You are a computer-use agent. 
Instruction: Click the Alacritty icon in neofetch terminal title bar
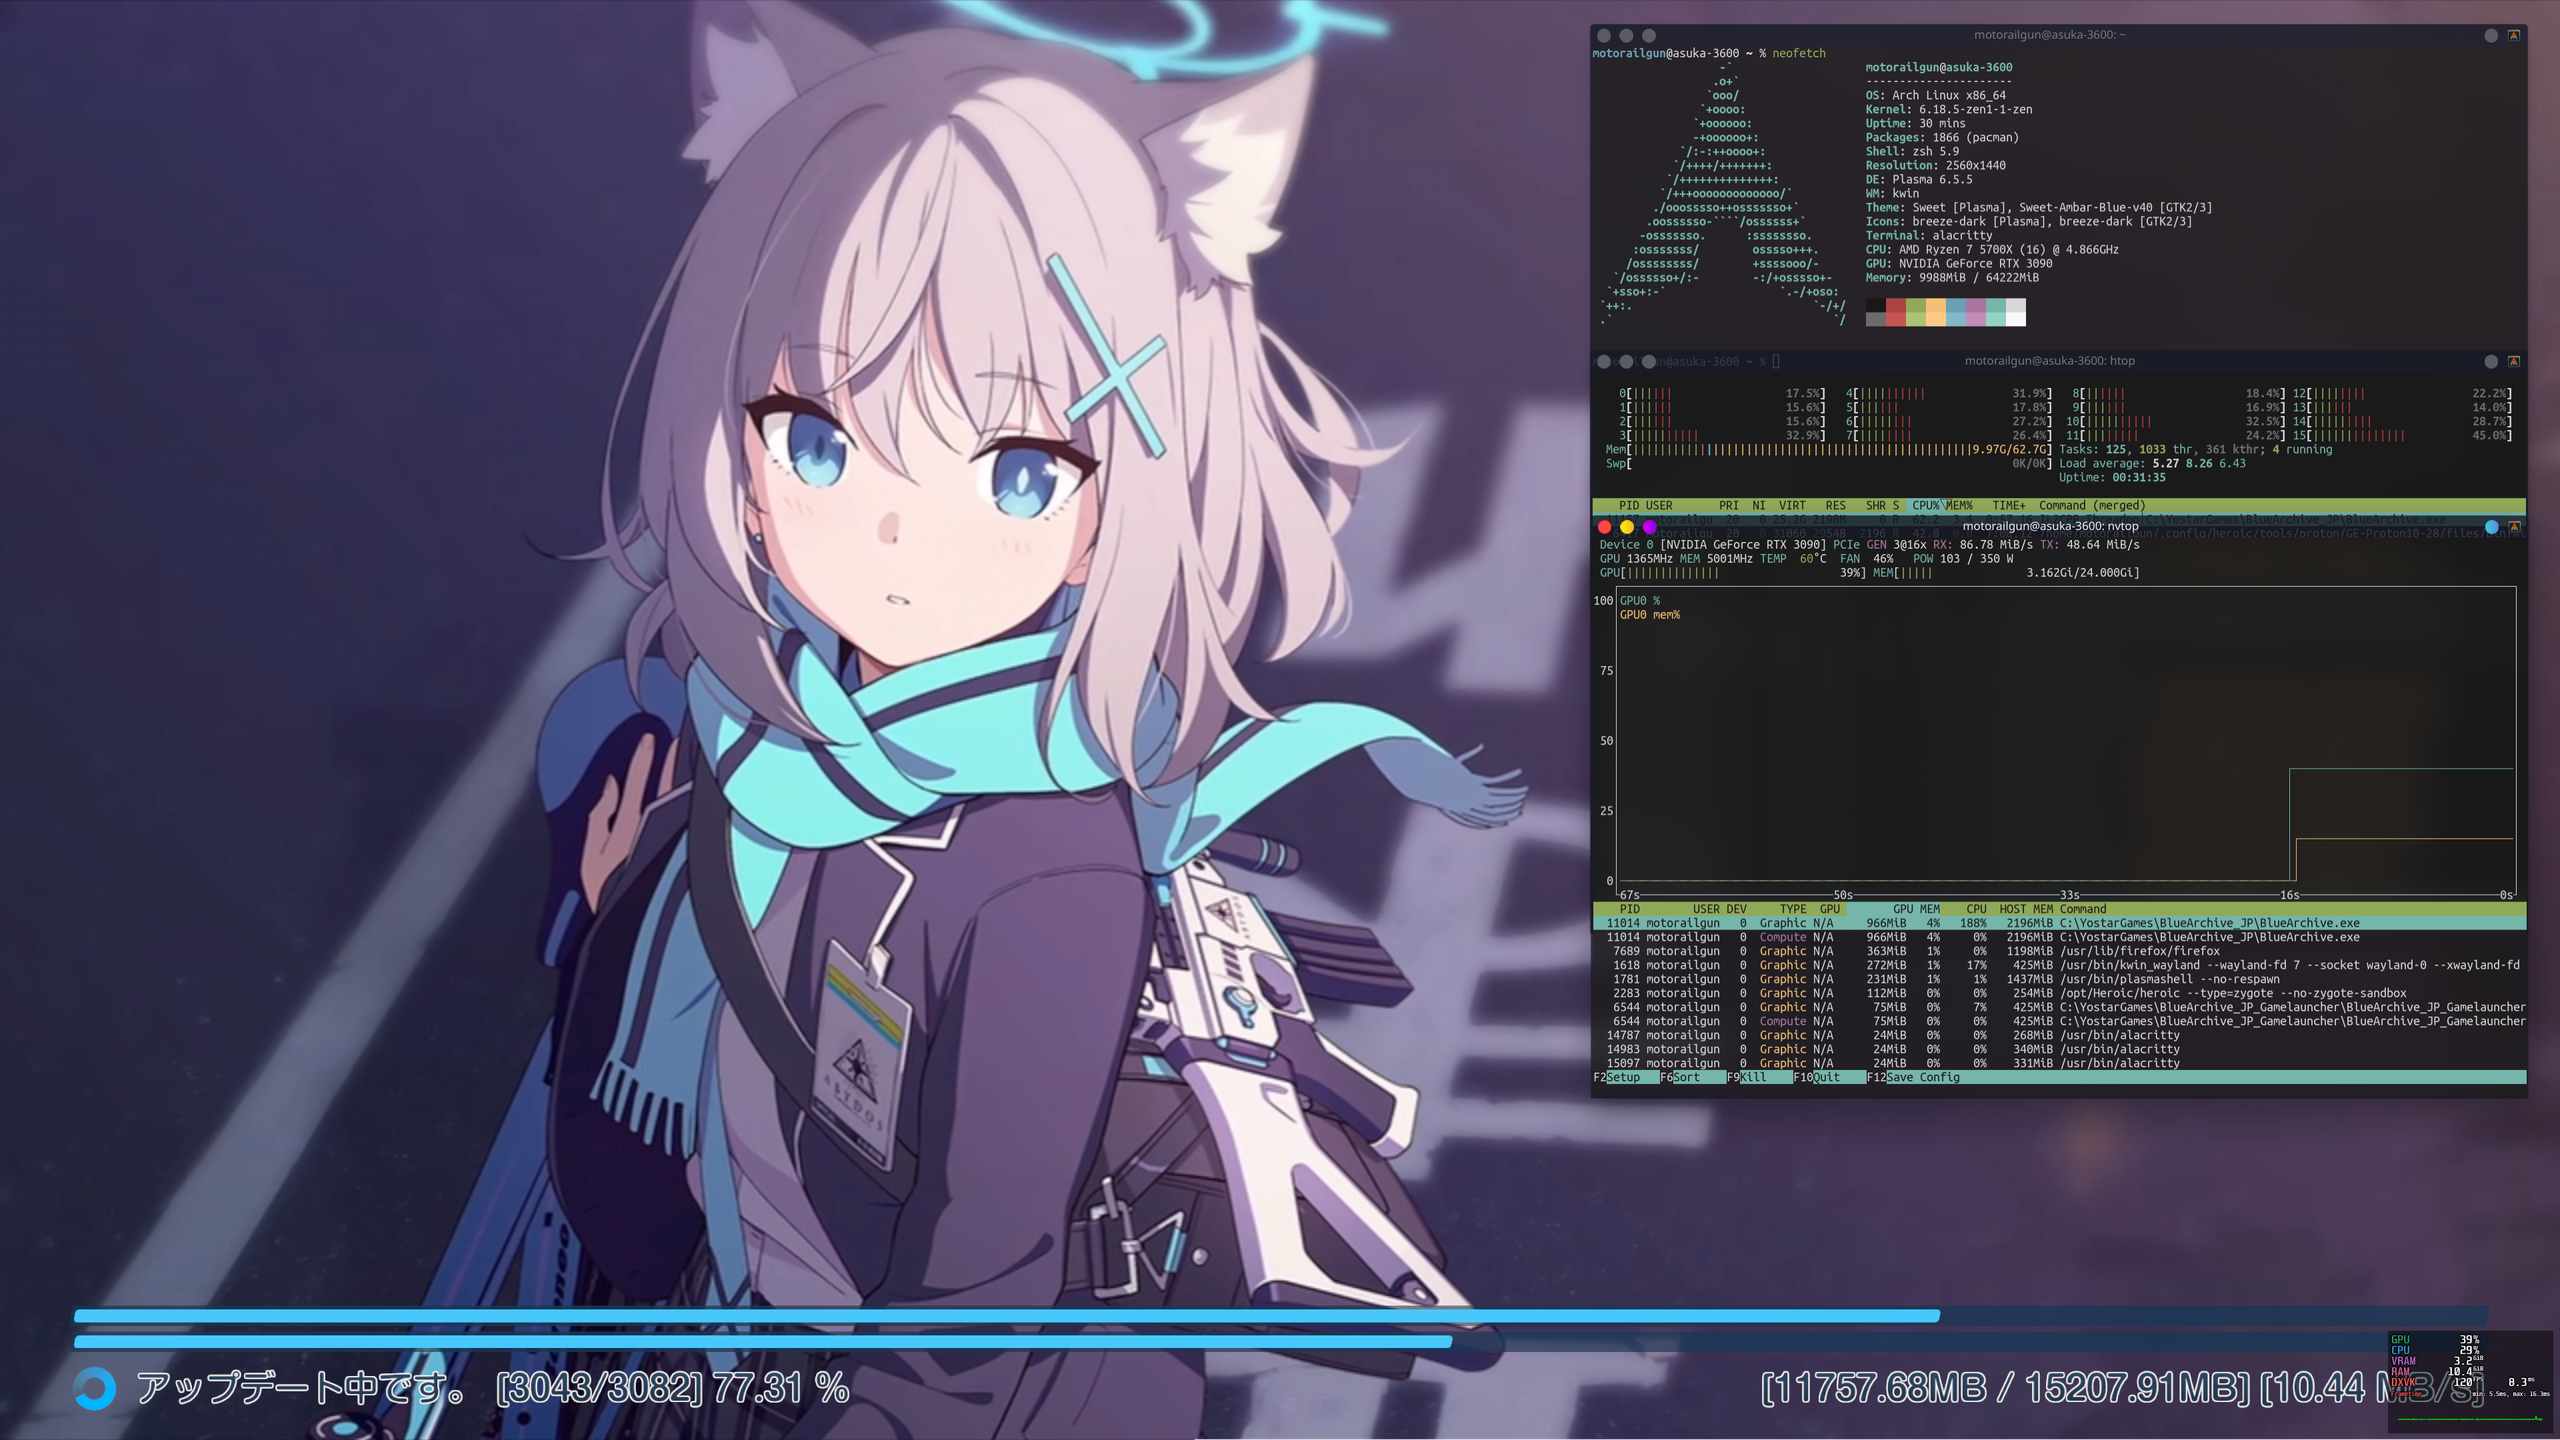point(2514,35)
